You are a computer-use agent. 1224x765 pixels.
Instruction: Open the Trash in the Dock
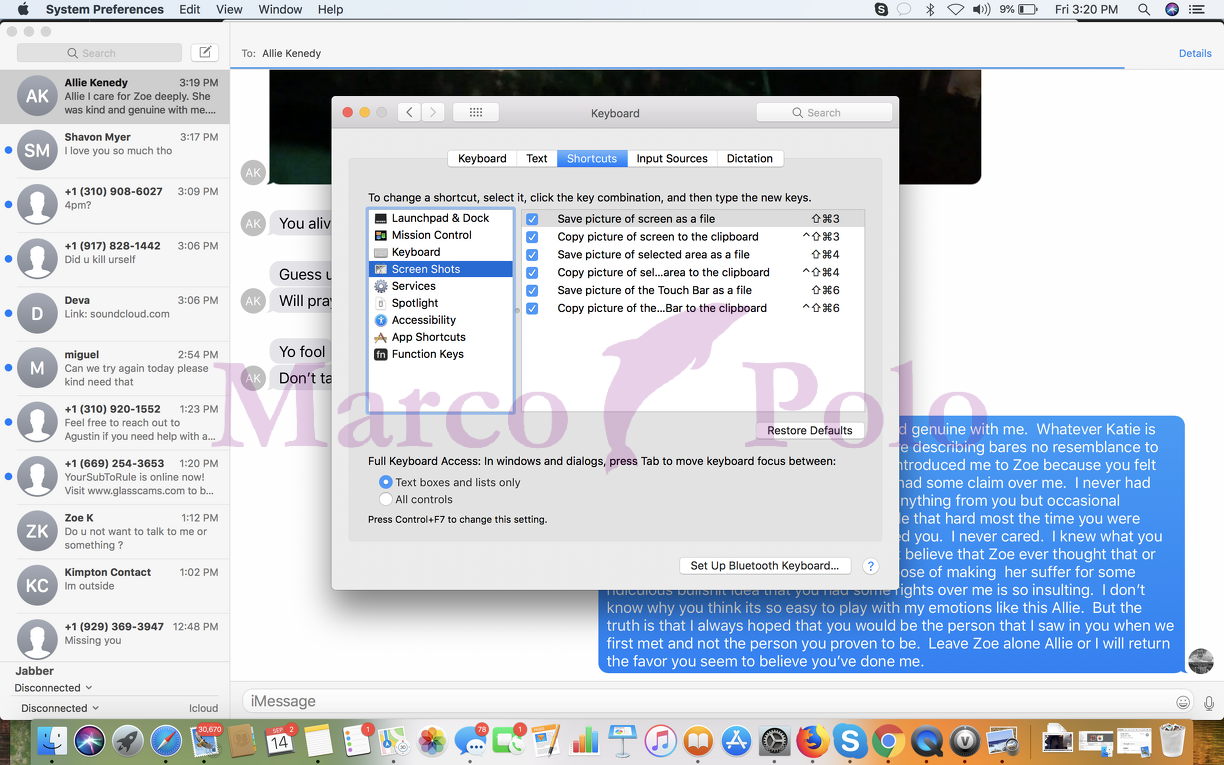[x=1171, y=741]
